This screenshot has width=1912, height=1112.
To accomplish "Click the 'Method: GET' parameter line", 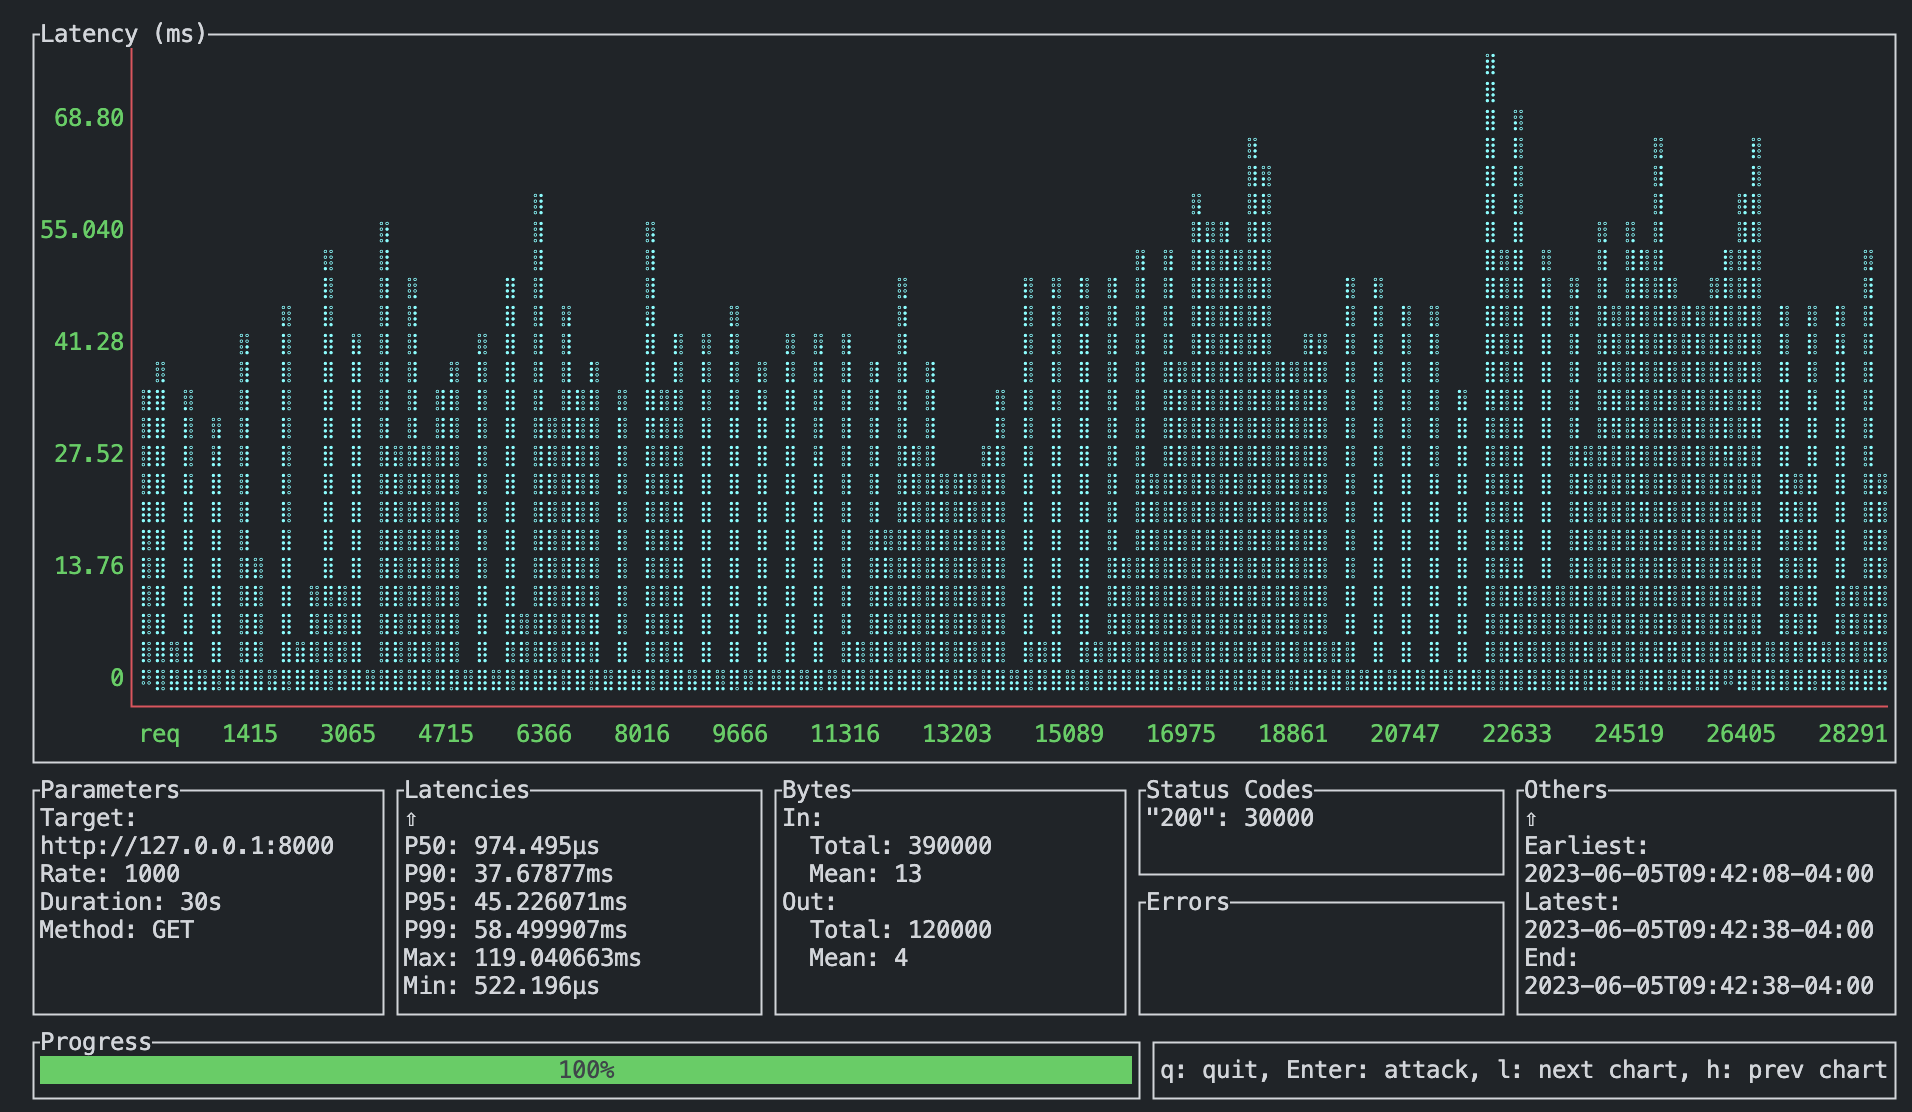I will coord(117,930).
